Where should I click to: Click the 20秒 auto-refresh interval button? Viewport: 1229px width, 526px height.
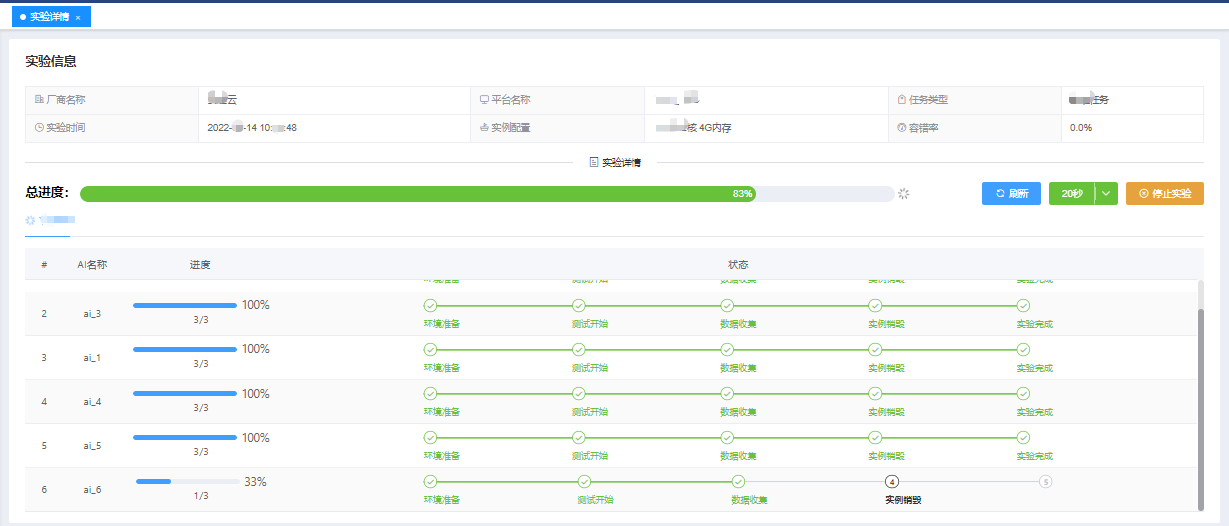1071,194
